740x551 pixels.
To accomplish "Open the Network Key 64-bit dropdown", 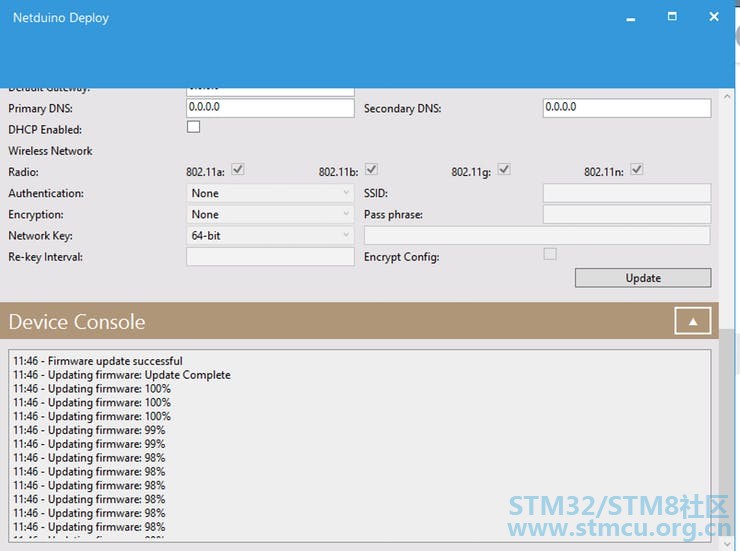I will point(270,235).
